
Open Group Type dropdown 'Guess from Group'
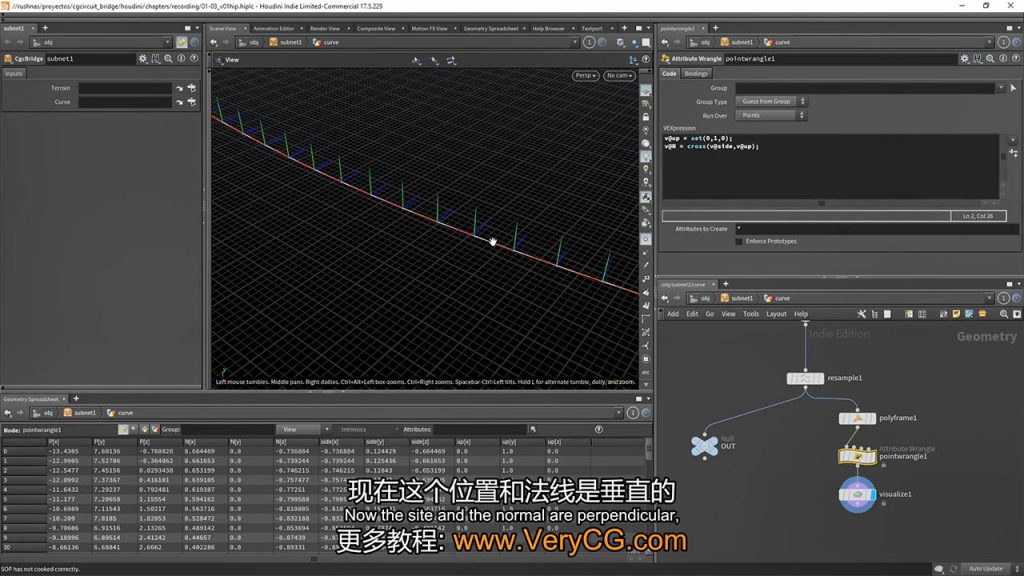pos(771,102)
